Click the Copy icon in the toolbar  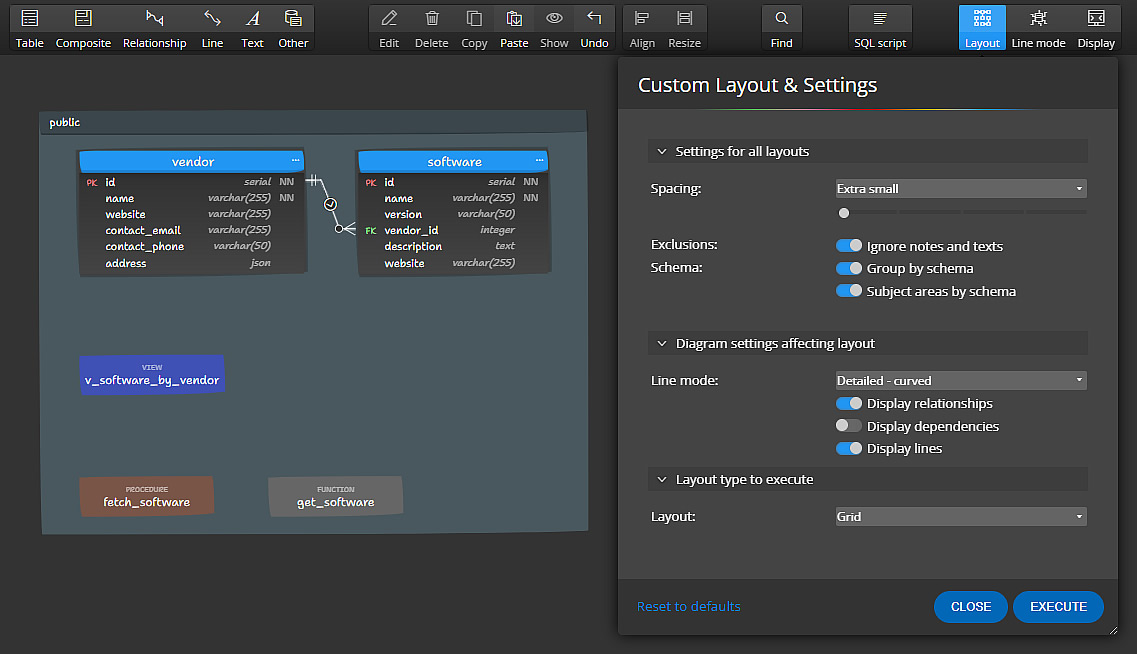(474, 28)
